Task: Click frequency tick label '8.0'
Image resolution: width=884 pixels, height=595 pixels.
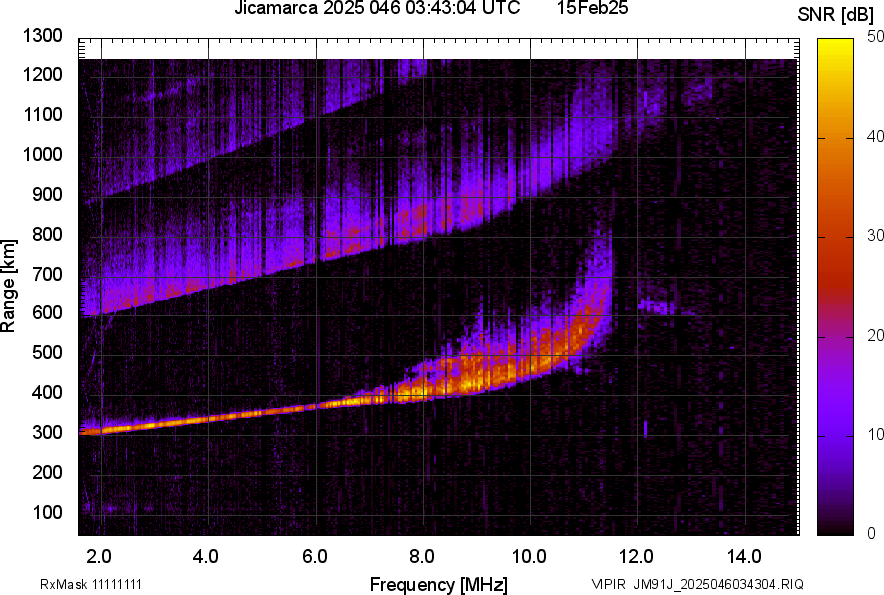Action: (x=422, y=557)
